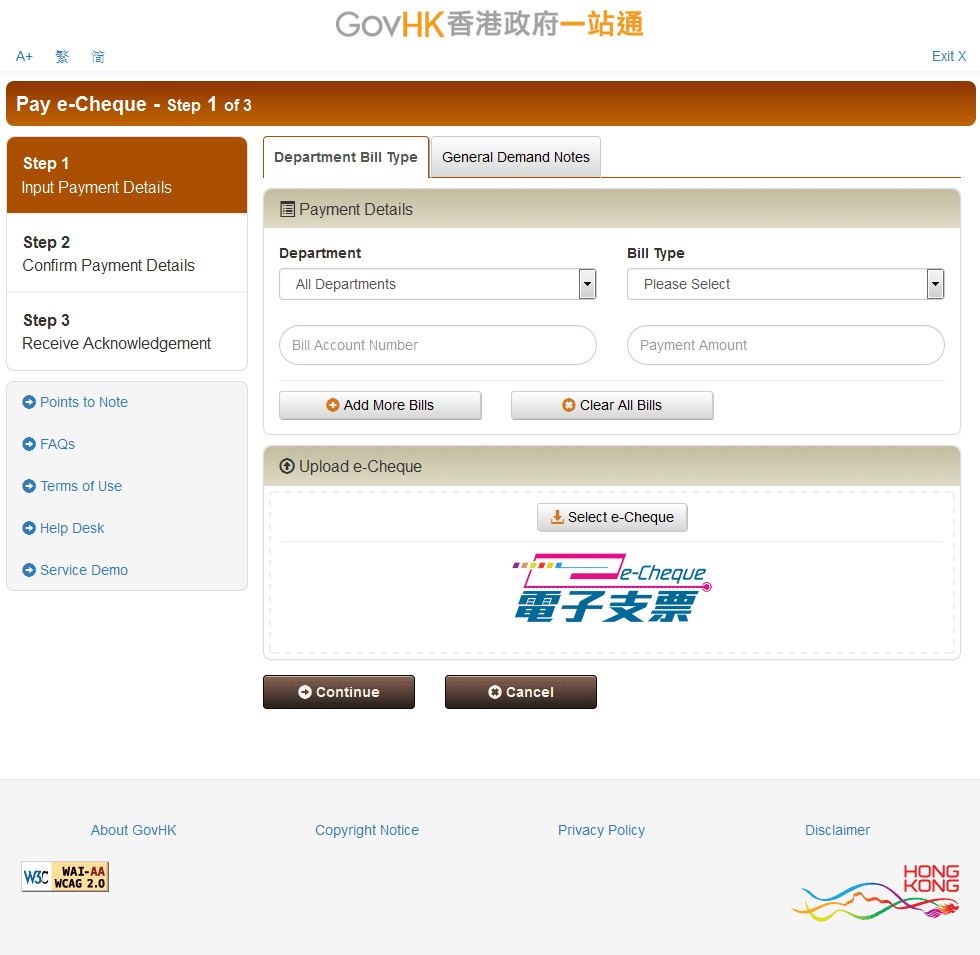Click the Hong Kong brand dragon logo
The image size is (980, 955).
tap(875, 892)
